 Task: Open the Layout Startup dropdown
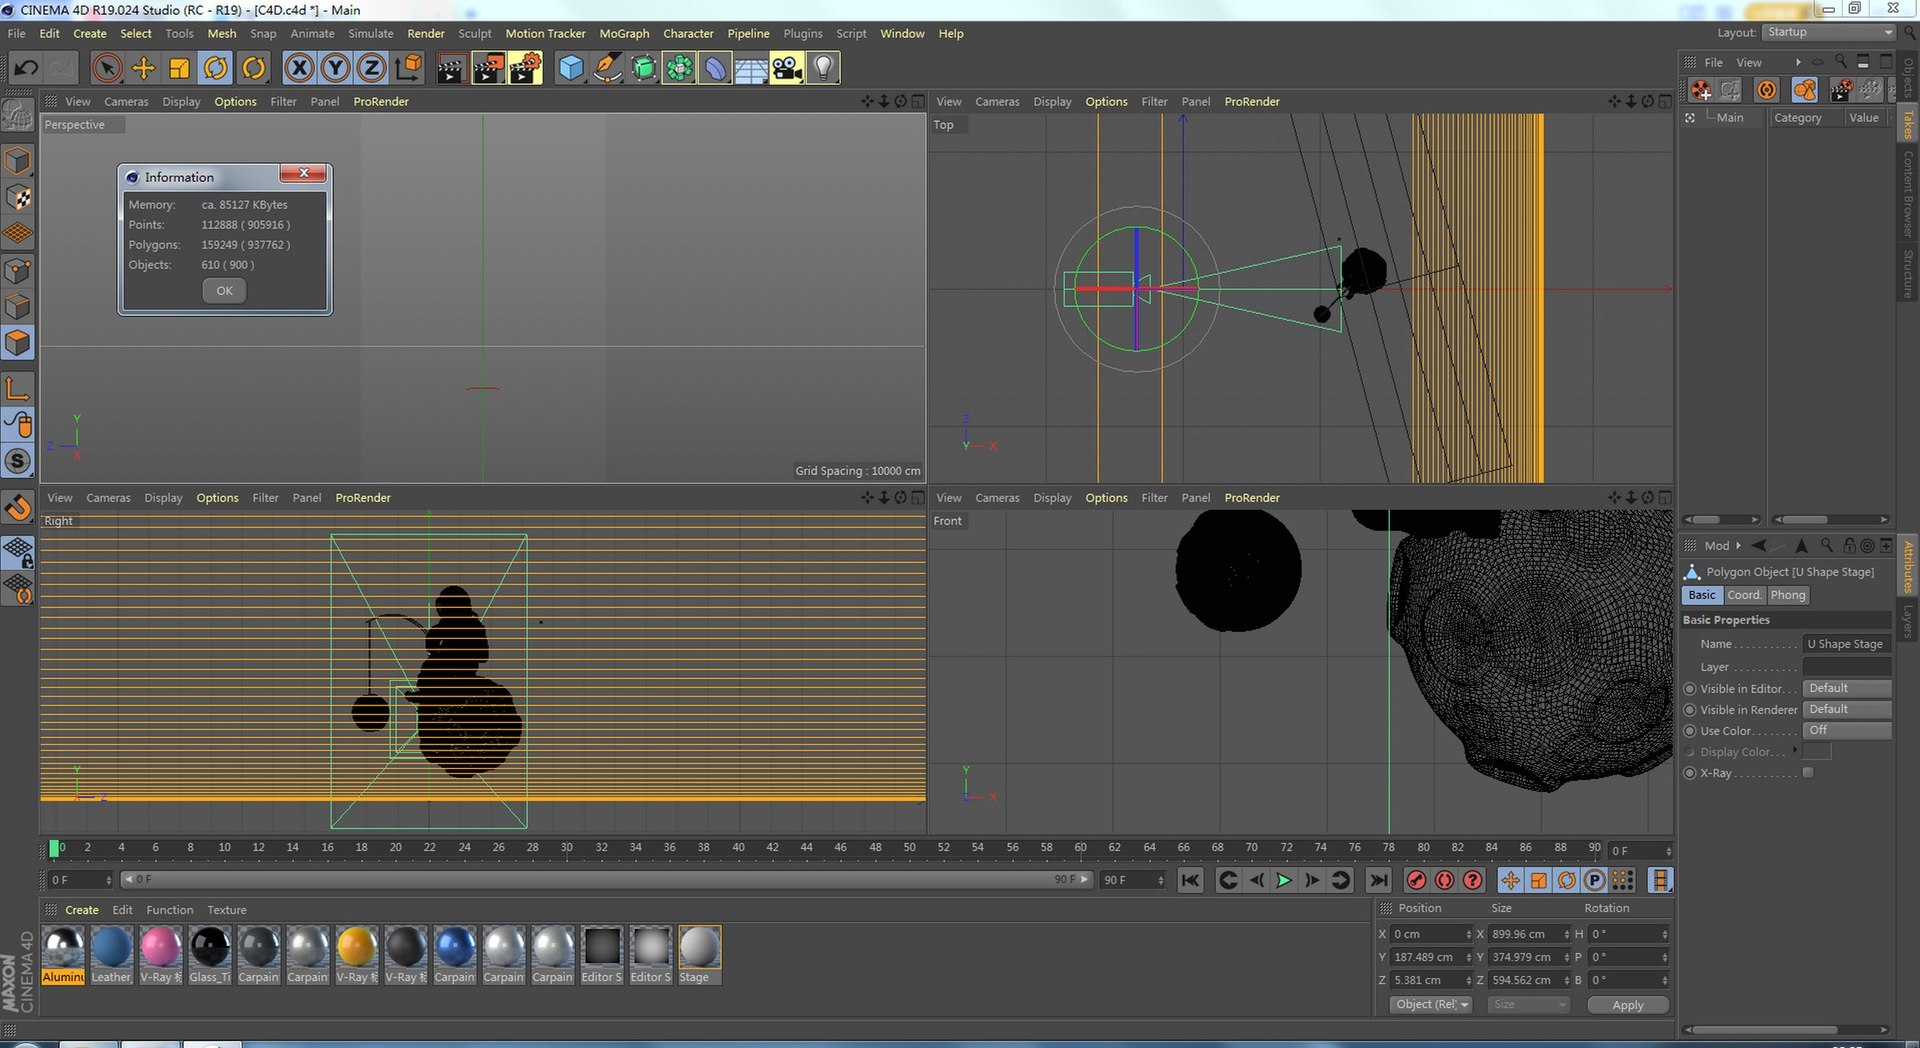[1829, 32]
